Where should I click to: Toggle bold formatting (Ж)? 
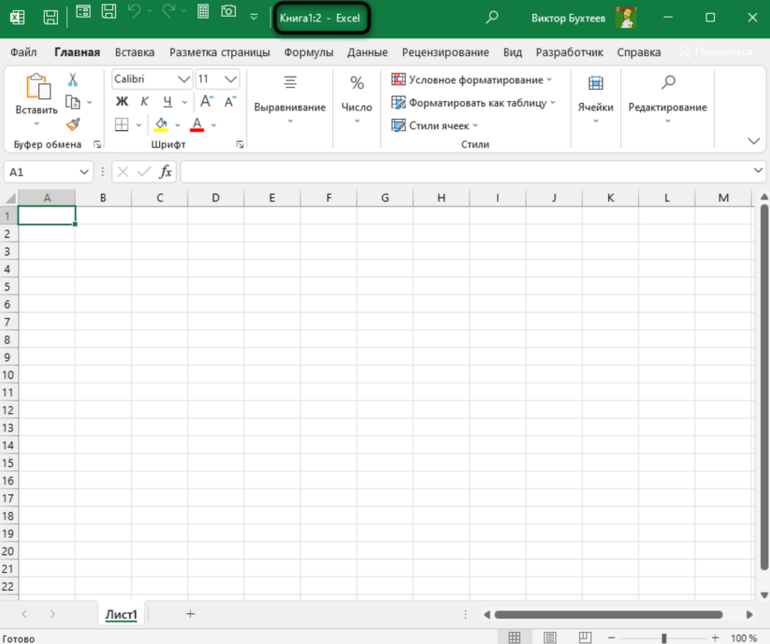point(122,101)
